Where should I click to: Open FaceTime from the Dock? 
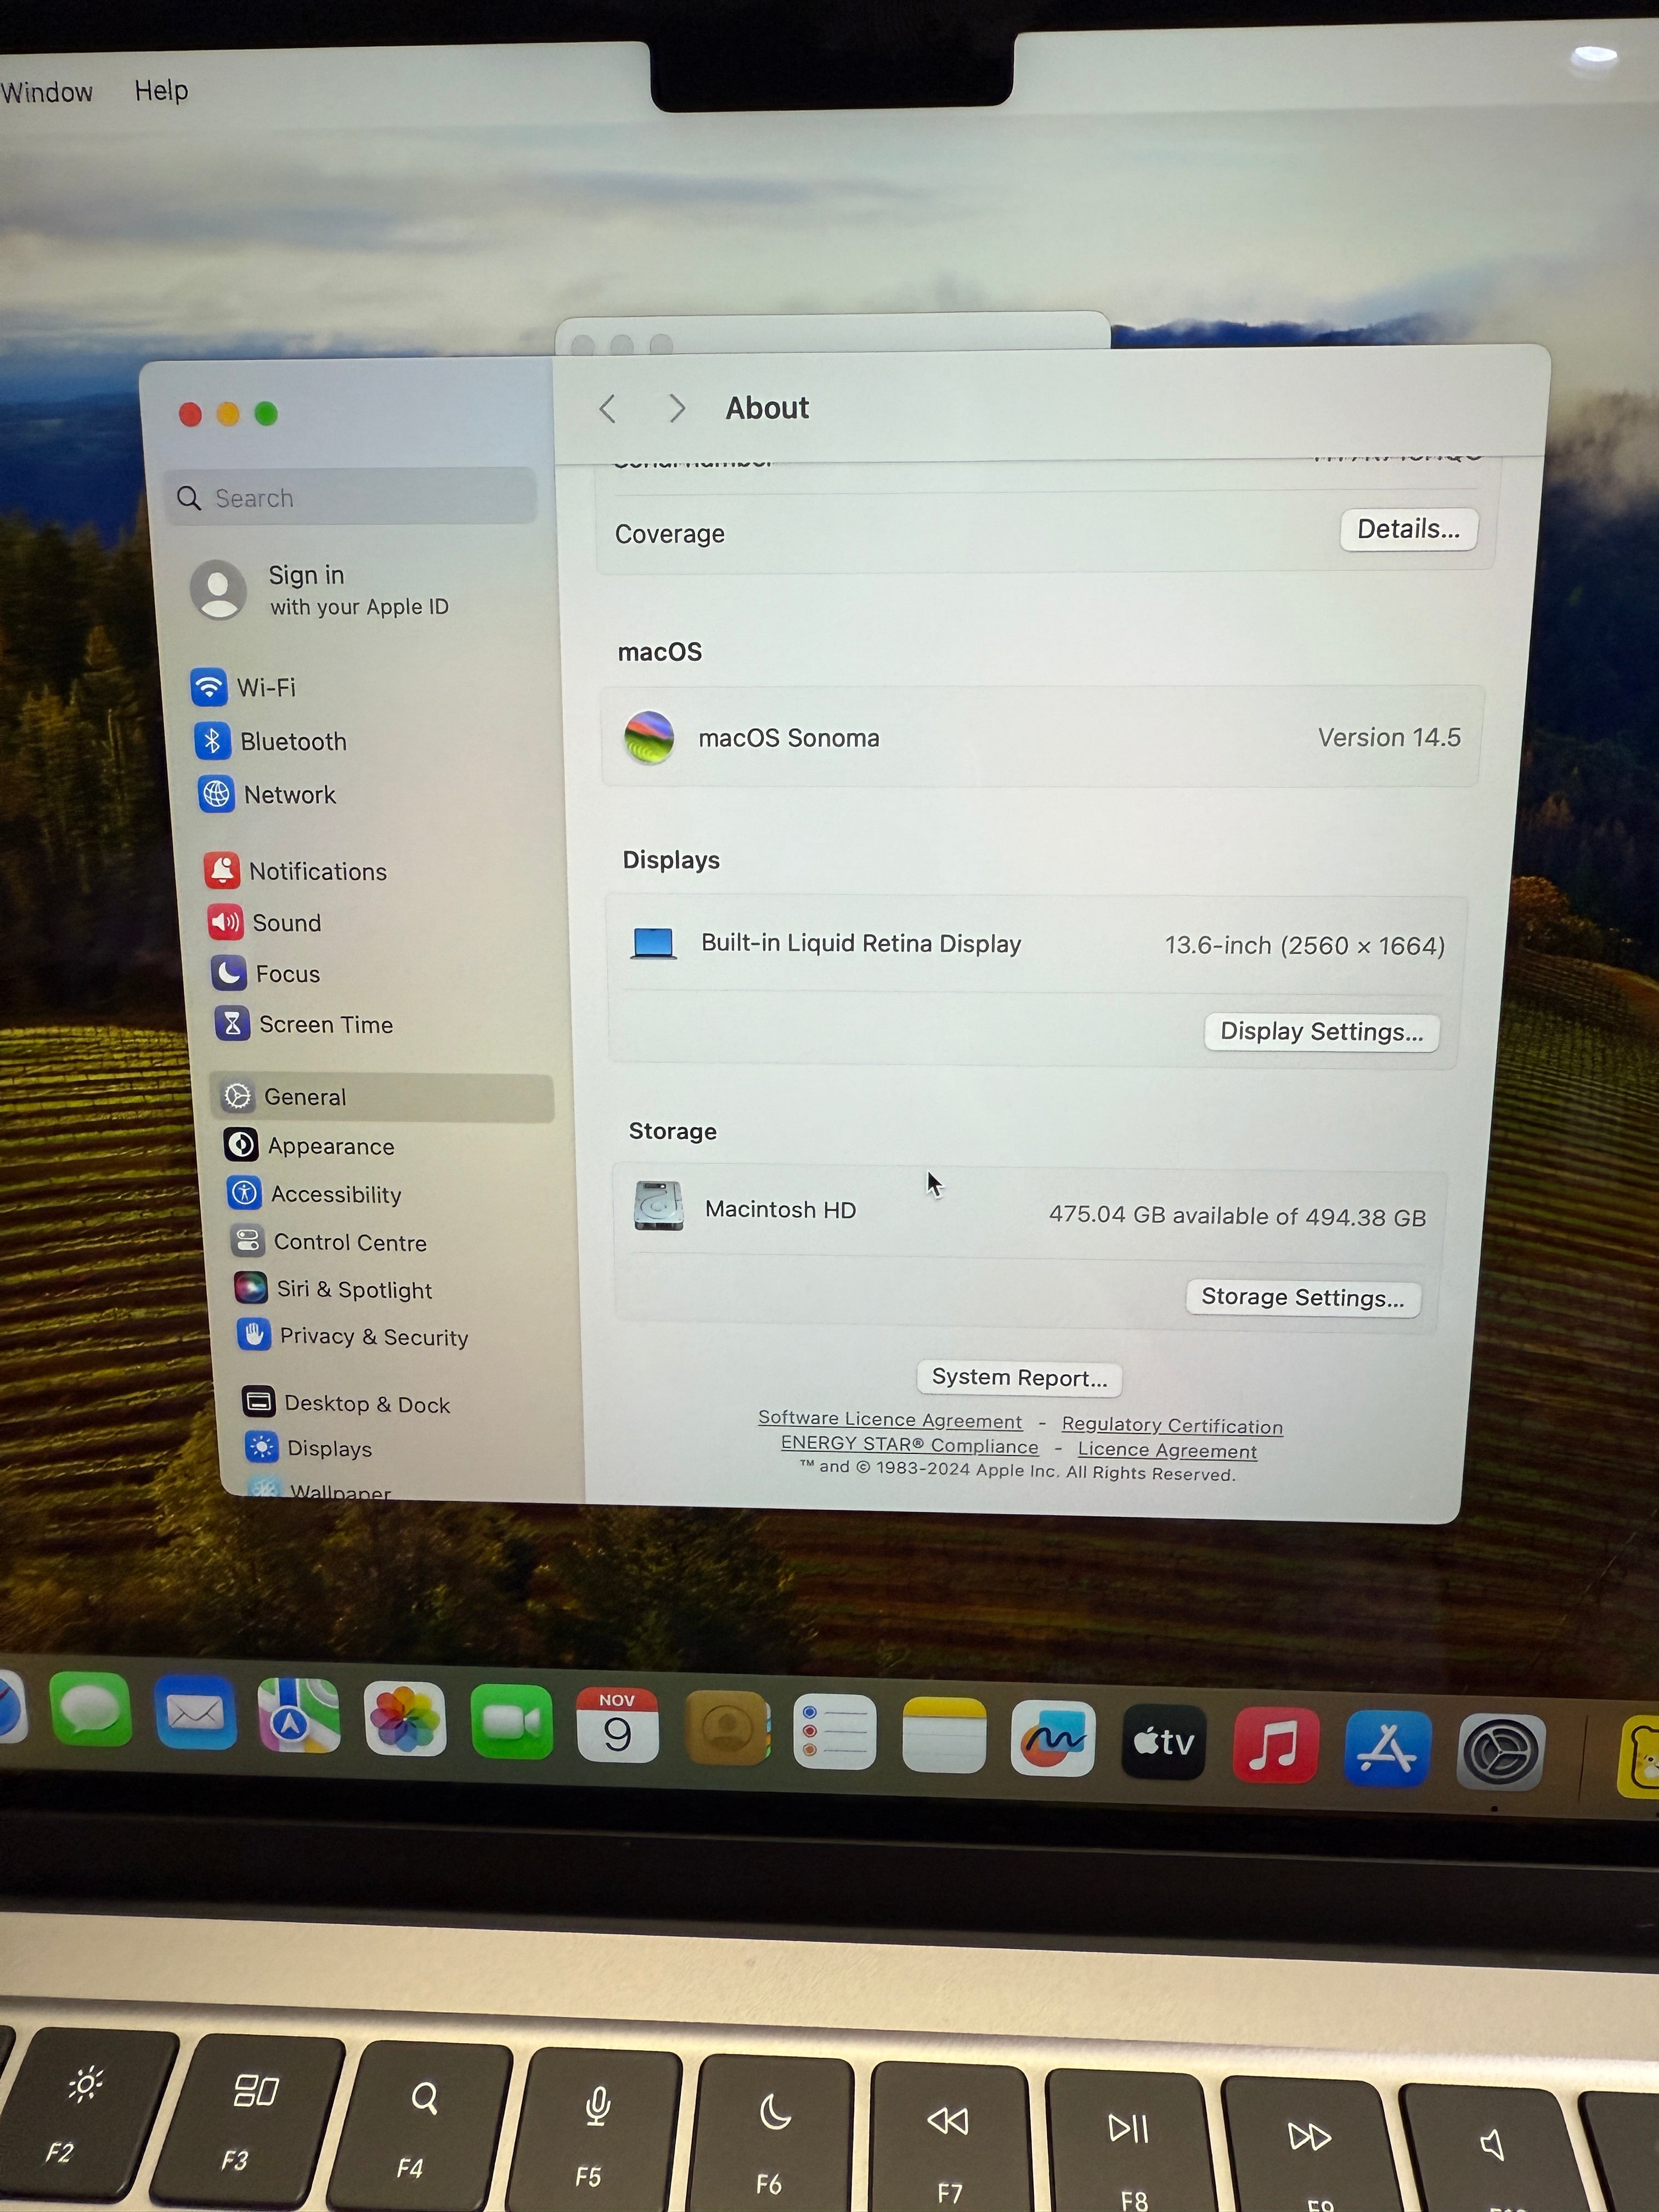(x=511, y=1721)
